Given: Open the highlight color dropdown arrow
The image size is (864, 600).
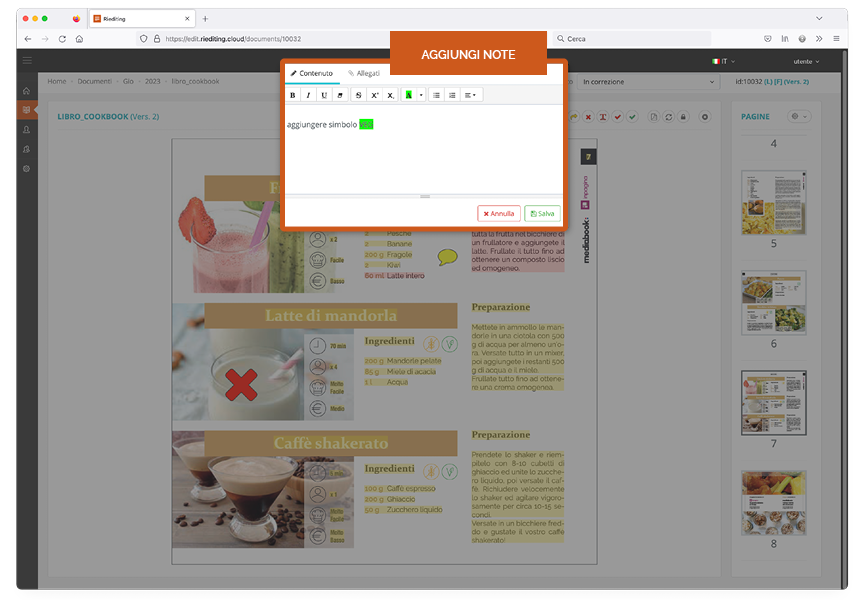Looking at the screenshot, I should click(x=421, y=95).
